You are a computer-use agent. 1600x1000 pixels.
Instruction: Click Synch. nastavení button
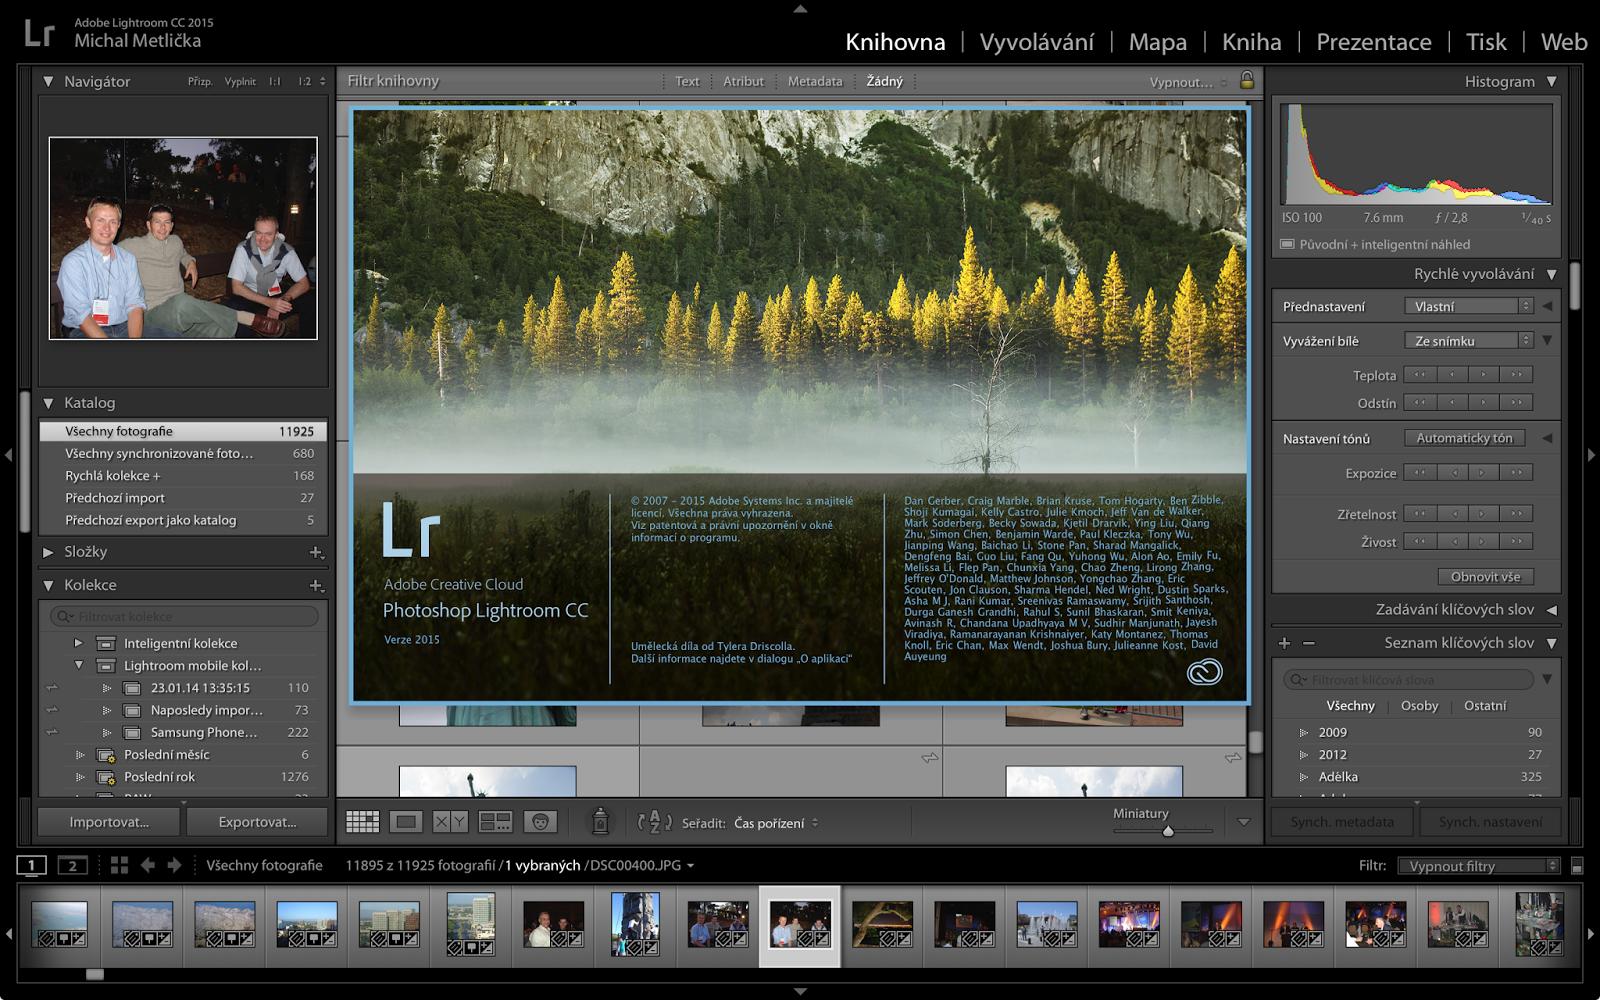[x=1490, y=822]
